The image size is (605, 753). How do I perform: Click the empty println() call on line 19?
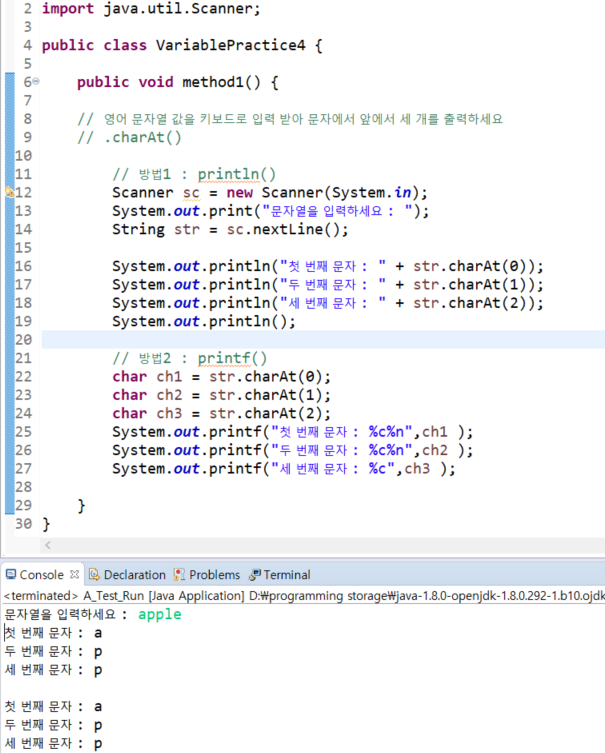(x=204, y=321)
